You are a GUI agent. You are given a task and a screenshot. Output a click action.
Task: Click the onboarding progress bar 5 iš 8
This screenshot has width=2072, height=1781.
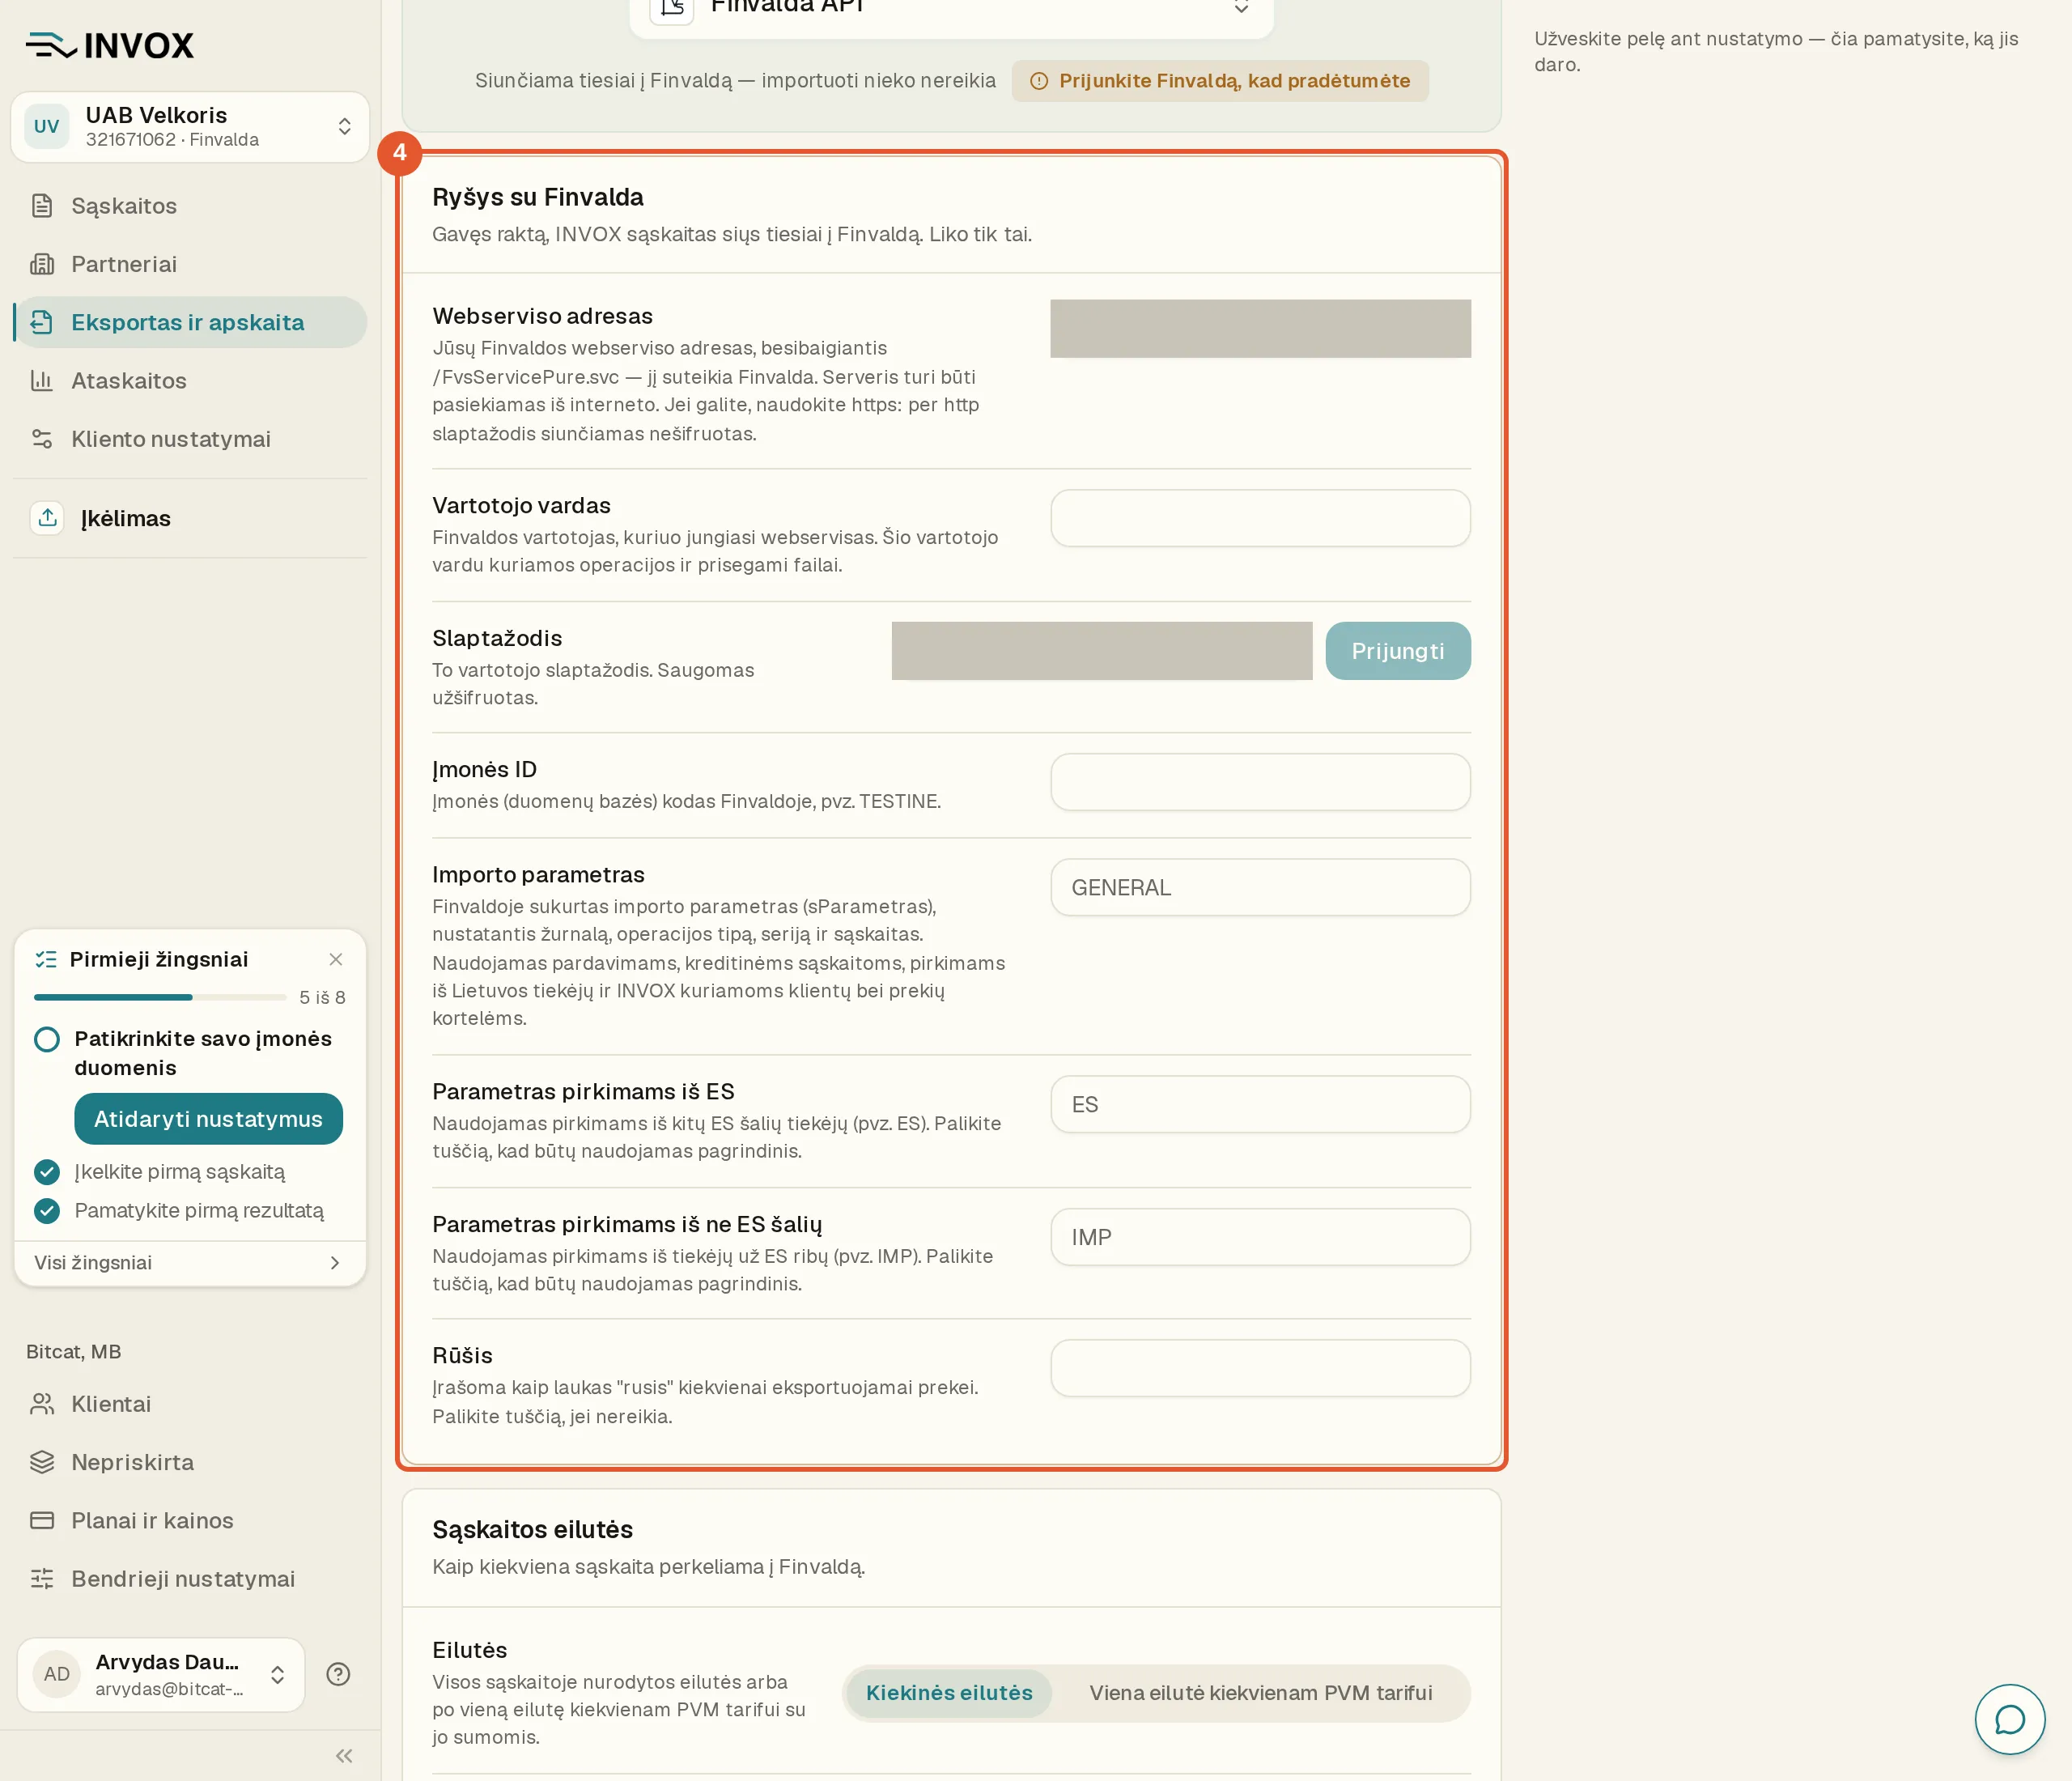pyautogui.click(x=160, y=997)
